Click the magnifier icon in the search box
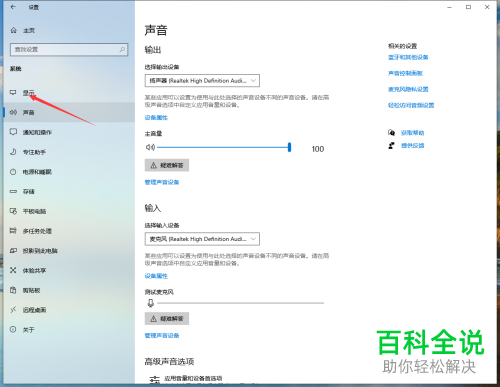The height and width of the screenshot is (387, 500). 122,50
